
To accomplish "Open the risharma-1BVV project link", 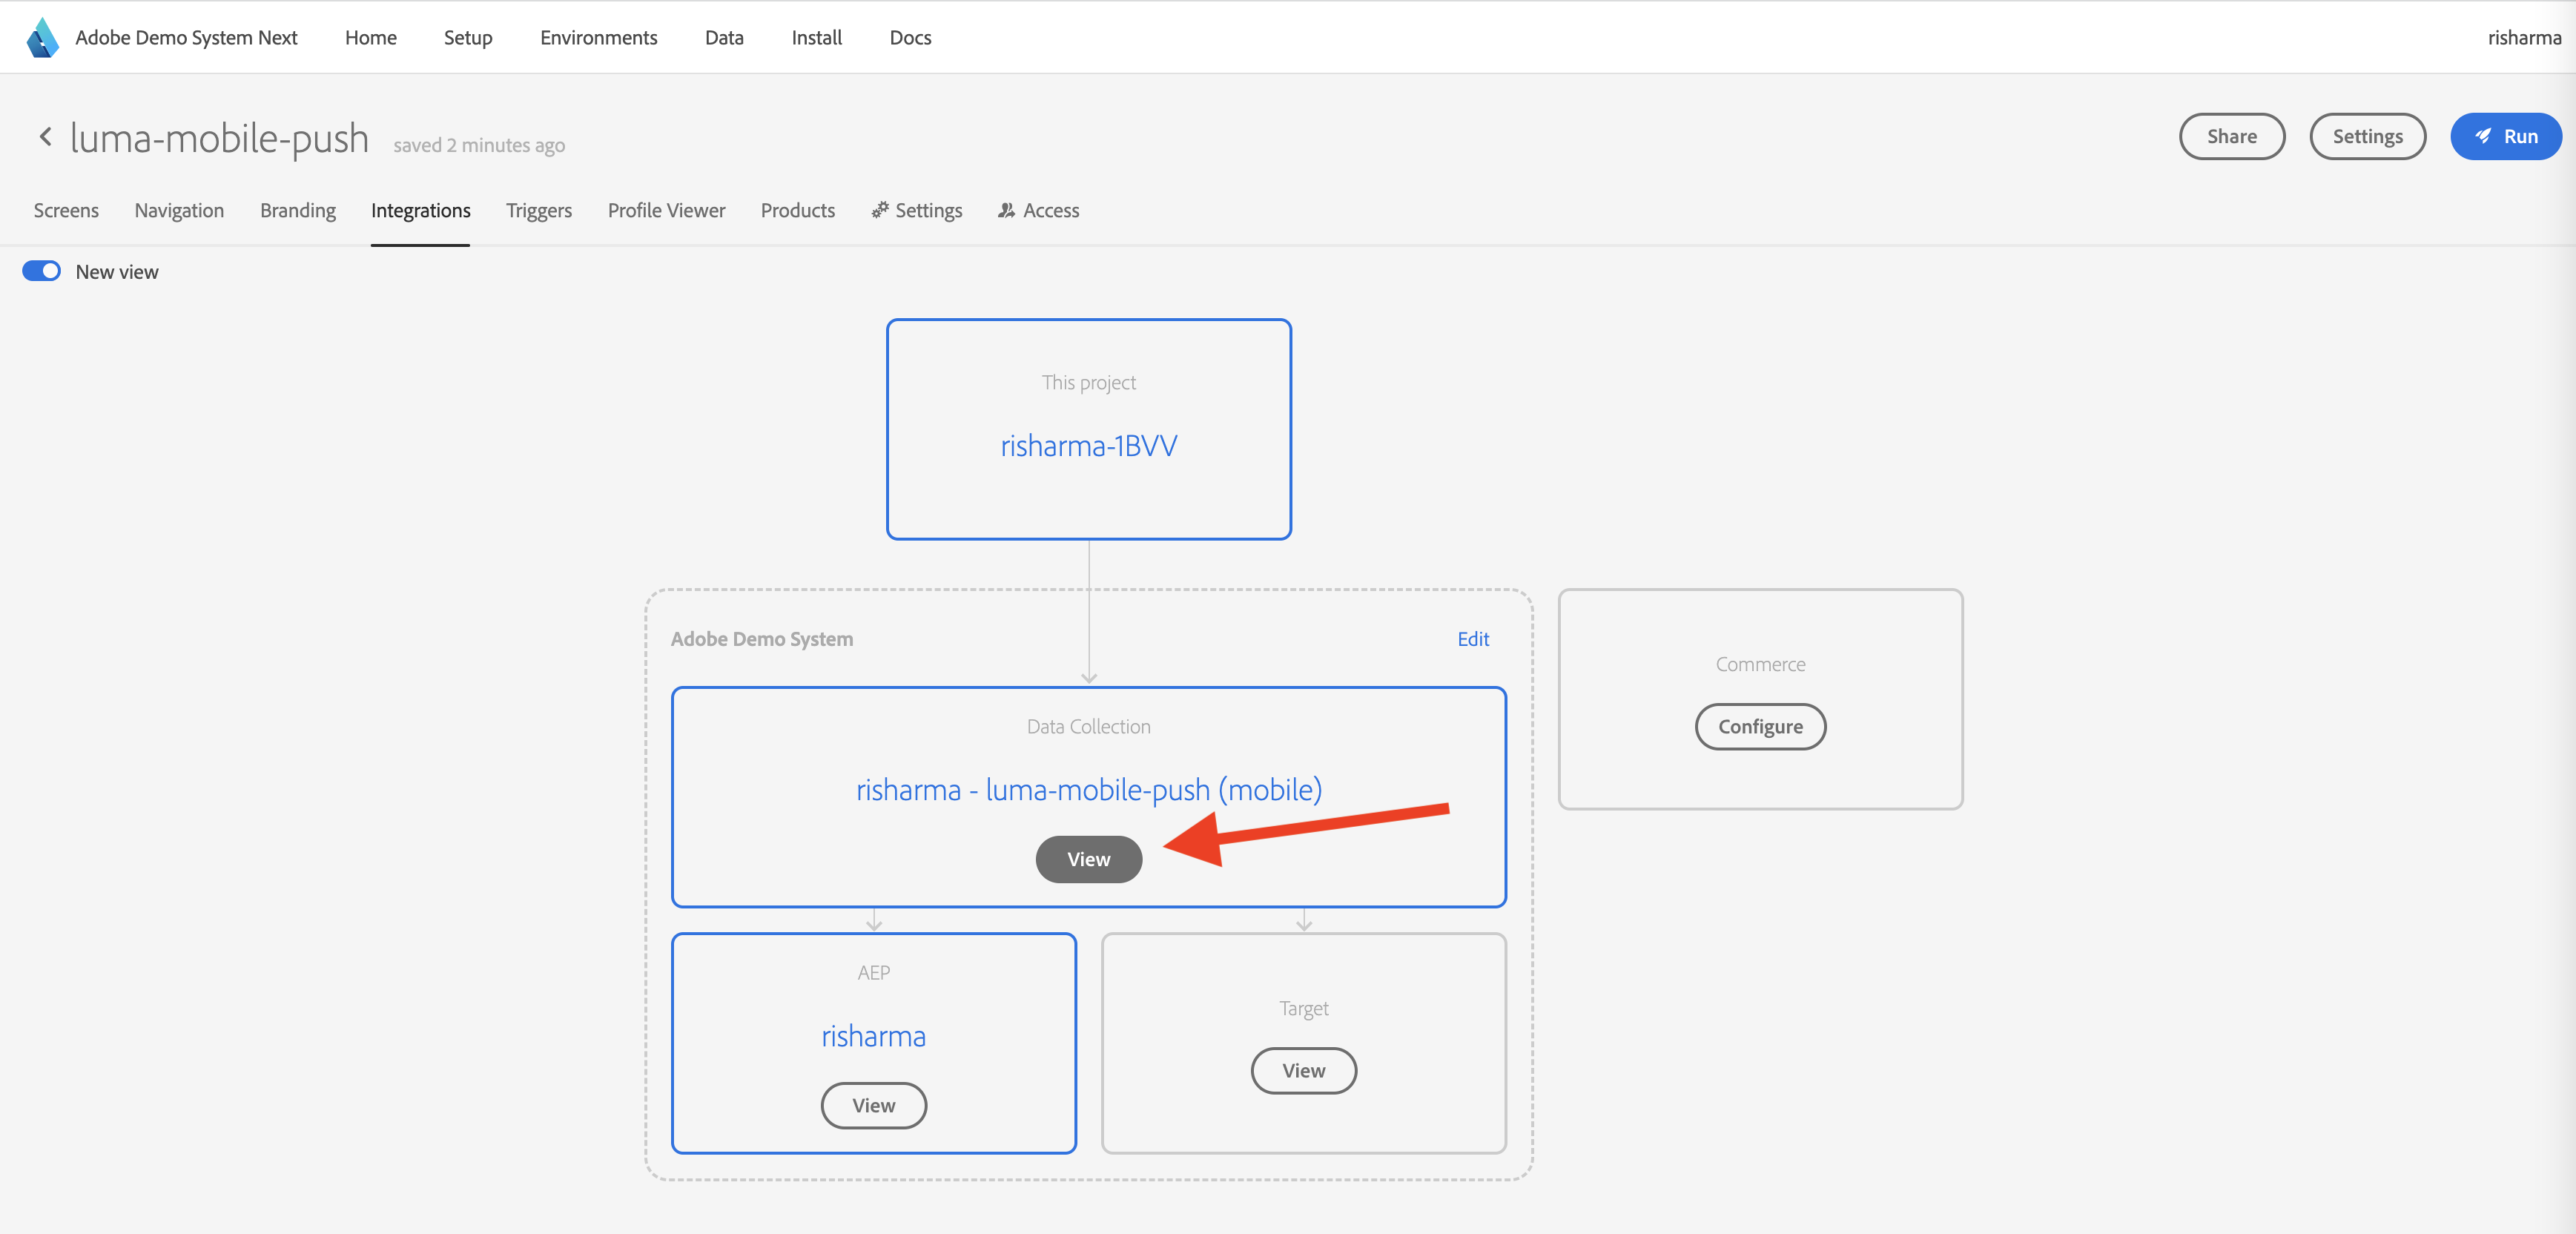I will [1089, 445].
